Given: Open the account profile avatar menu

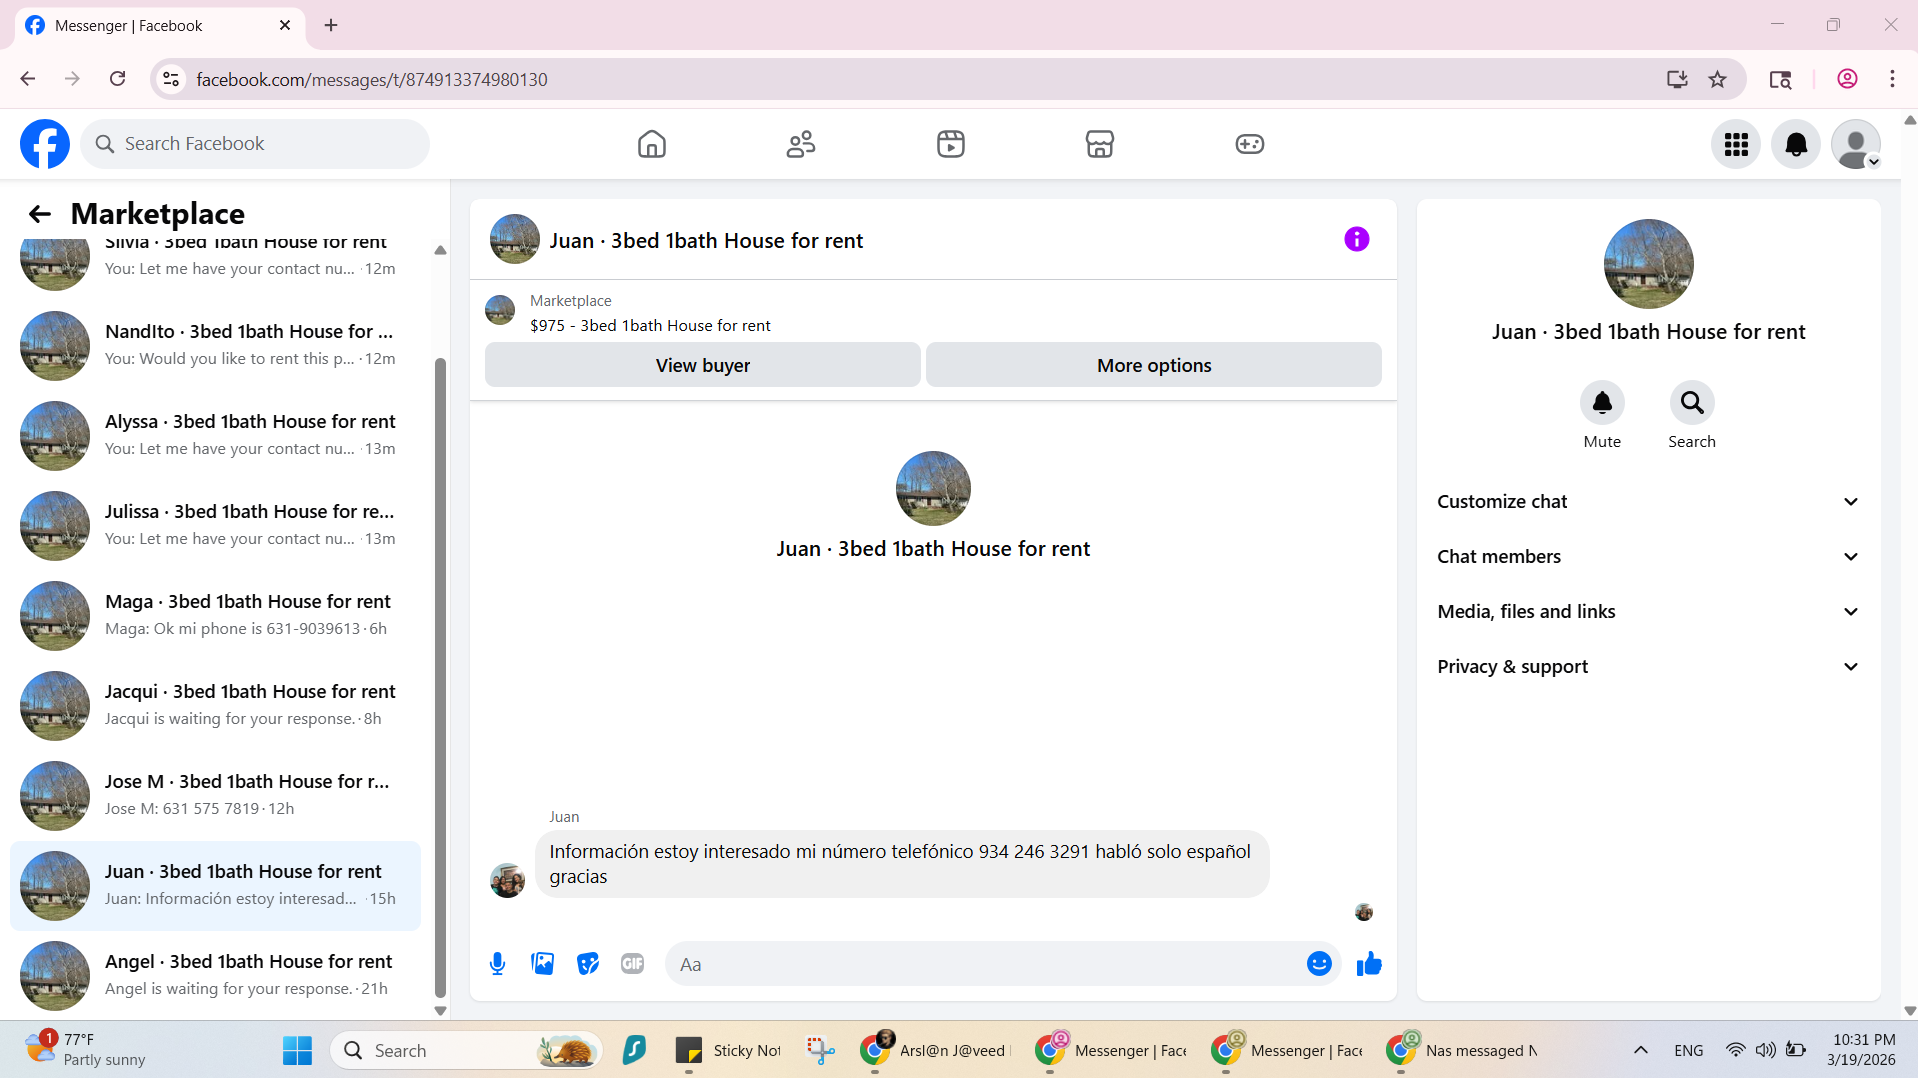Looking at the screenshot, I should [1856, 144].
